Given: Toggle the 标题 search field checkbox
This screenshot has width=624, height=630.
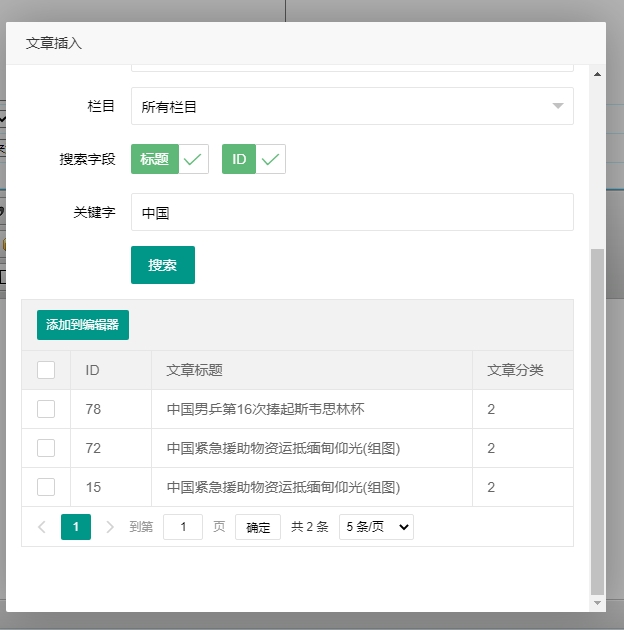Looking at the screenshot, I should pos(169,159).
